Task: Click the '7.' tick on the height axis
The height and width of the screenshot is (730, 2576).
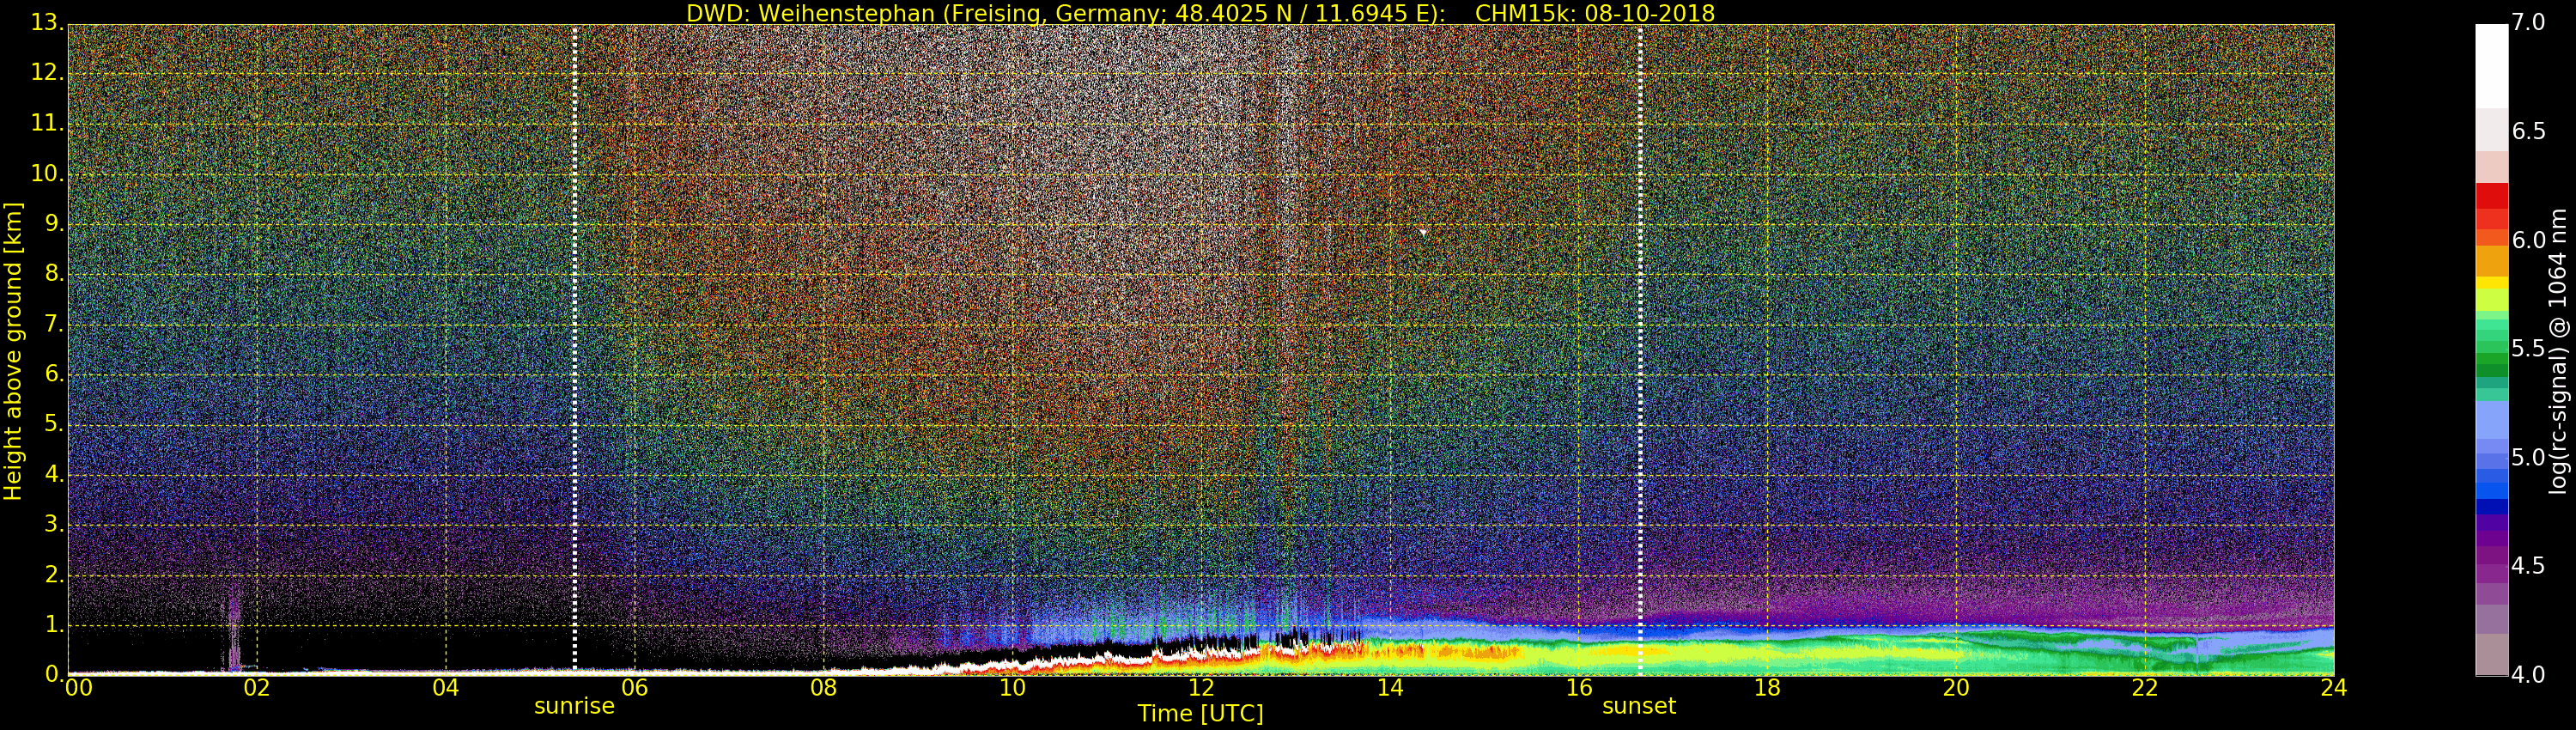Action: click(x=54, y=324)
